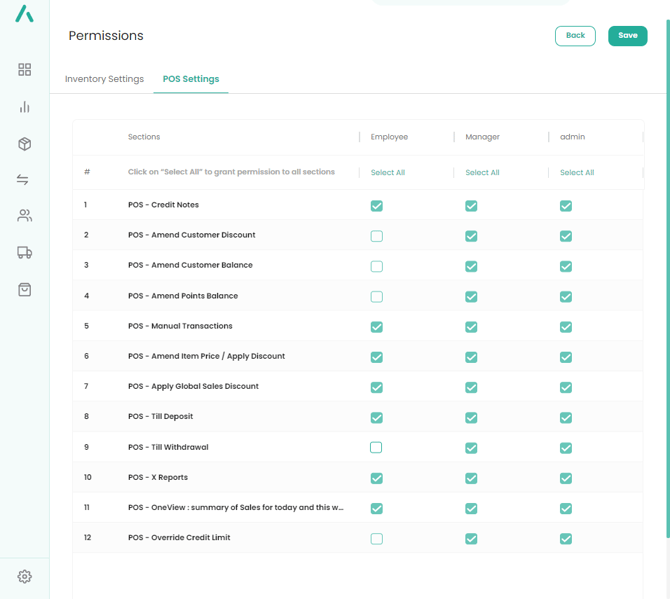The image size is (670, 599).
Task: Enable Amend Customer Discount for Employee
Action: click(377, 236)
